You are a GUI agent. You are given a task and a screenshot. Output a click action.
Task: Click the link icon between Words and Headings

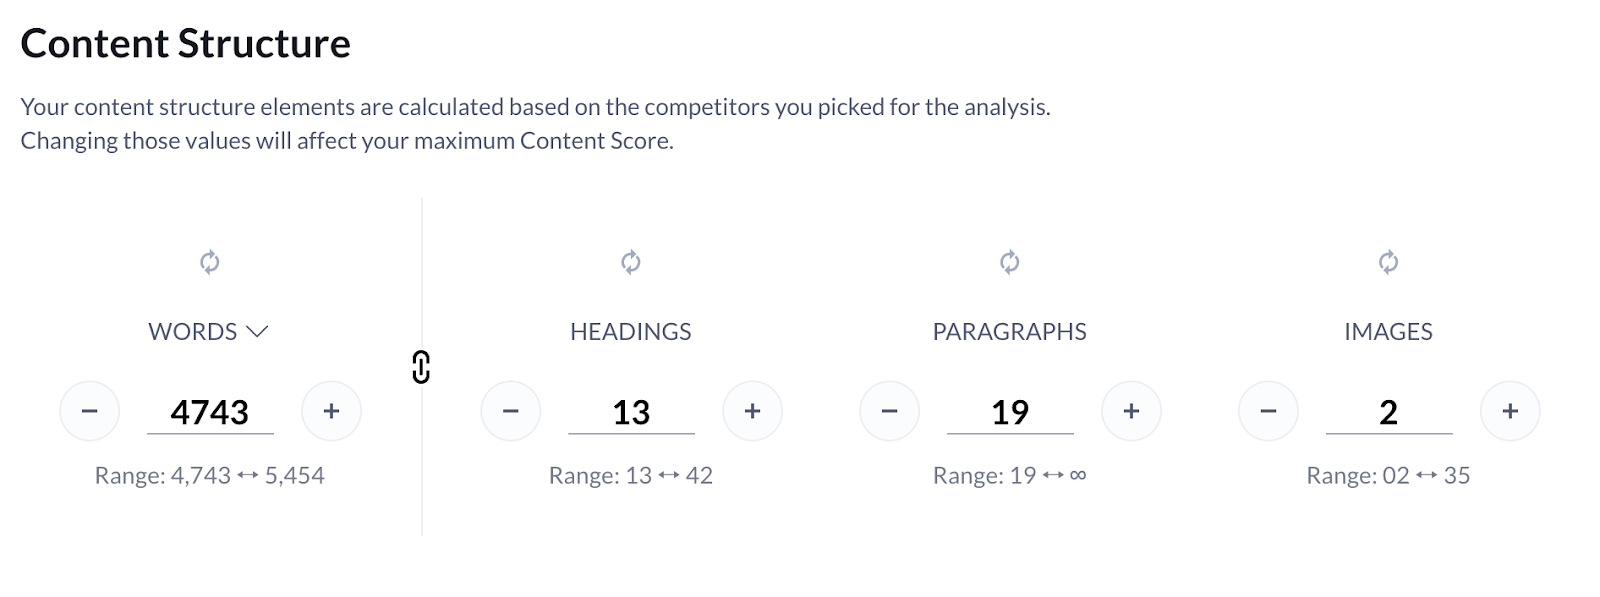click(x=422, y=368)
